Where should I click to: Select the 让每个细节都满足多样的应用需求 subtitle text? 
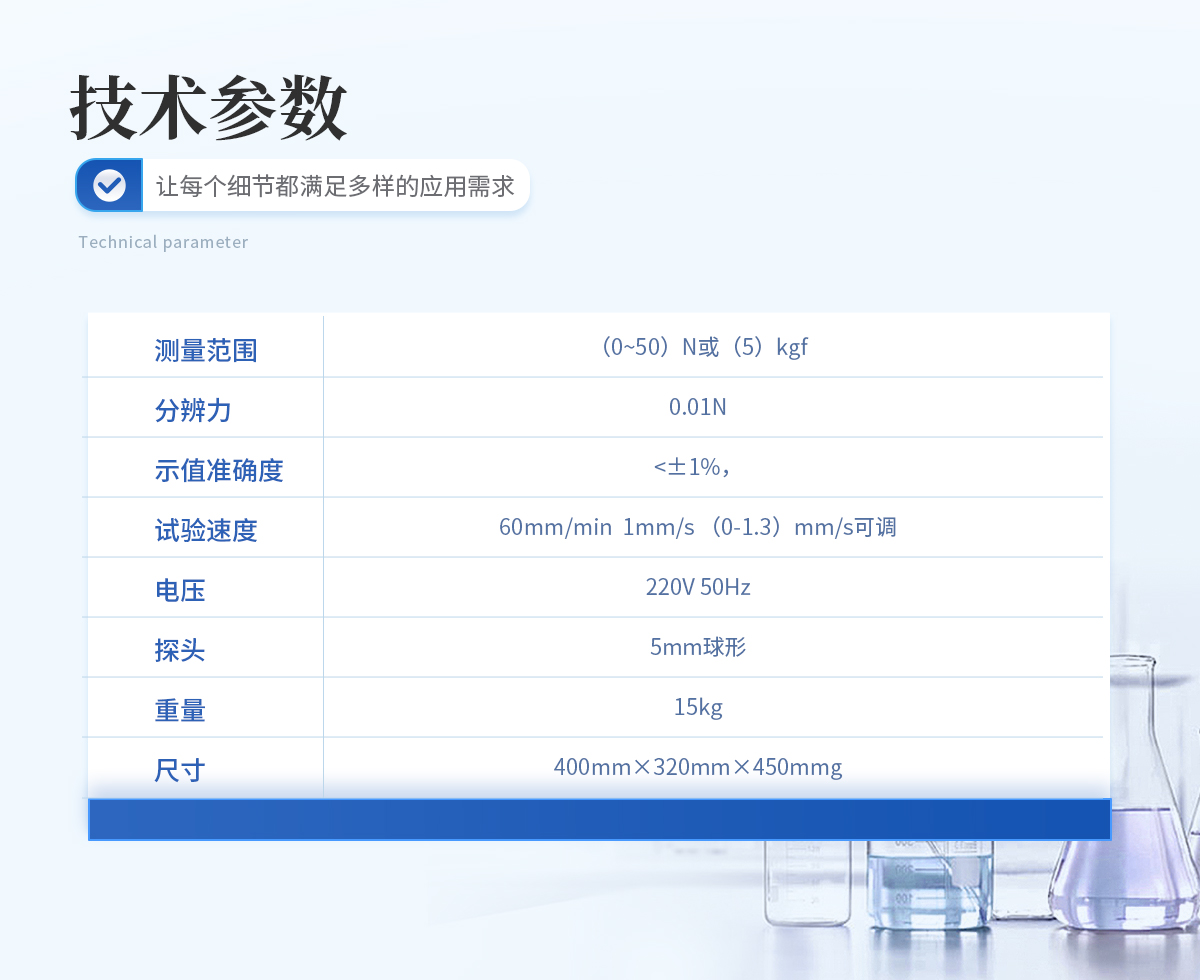pyautogui.click(x=335, y=186)
